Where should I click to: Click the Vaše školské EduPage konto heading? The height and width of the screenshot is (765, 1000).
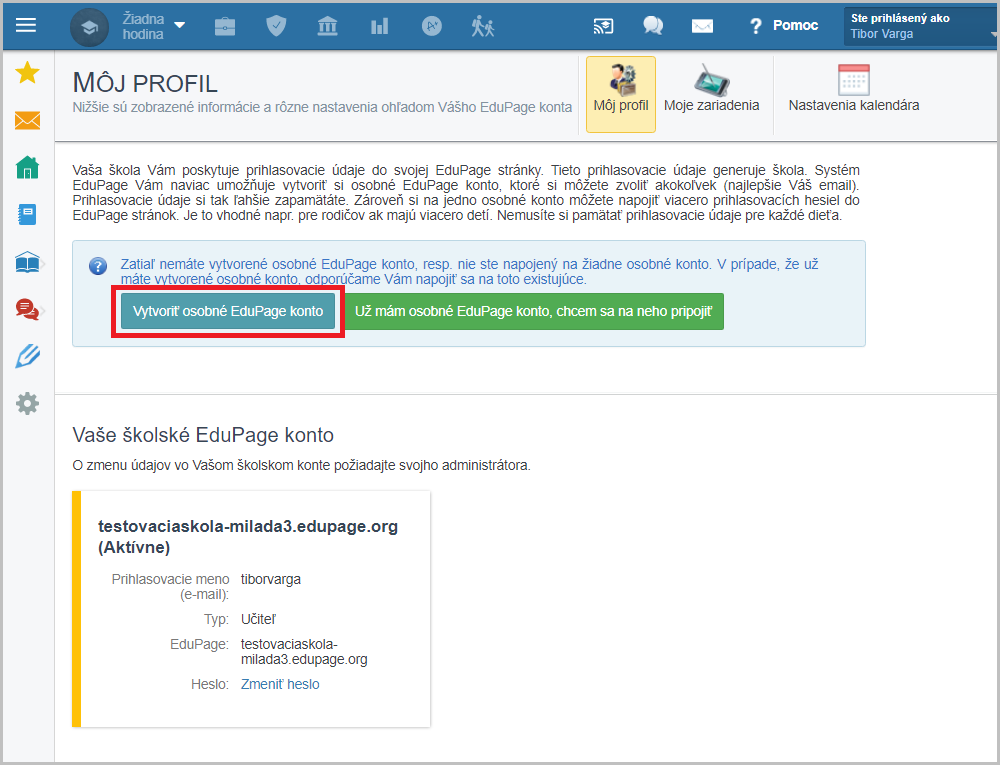[x=203, y=435]
